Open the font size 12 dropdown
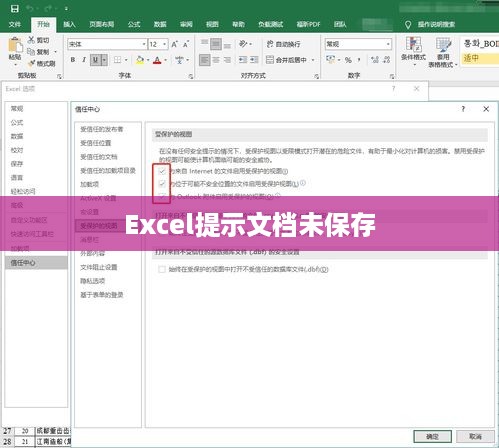 [x=164, y=44]
